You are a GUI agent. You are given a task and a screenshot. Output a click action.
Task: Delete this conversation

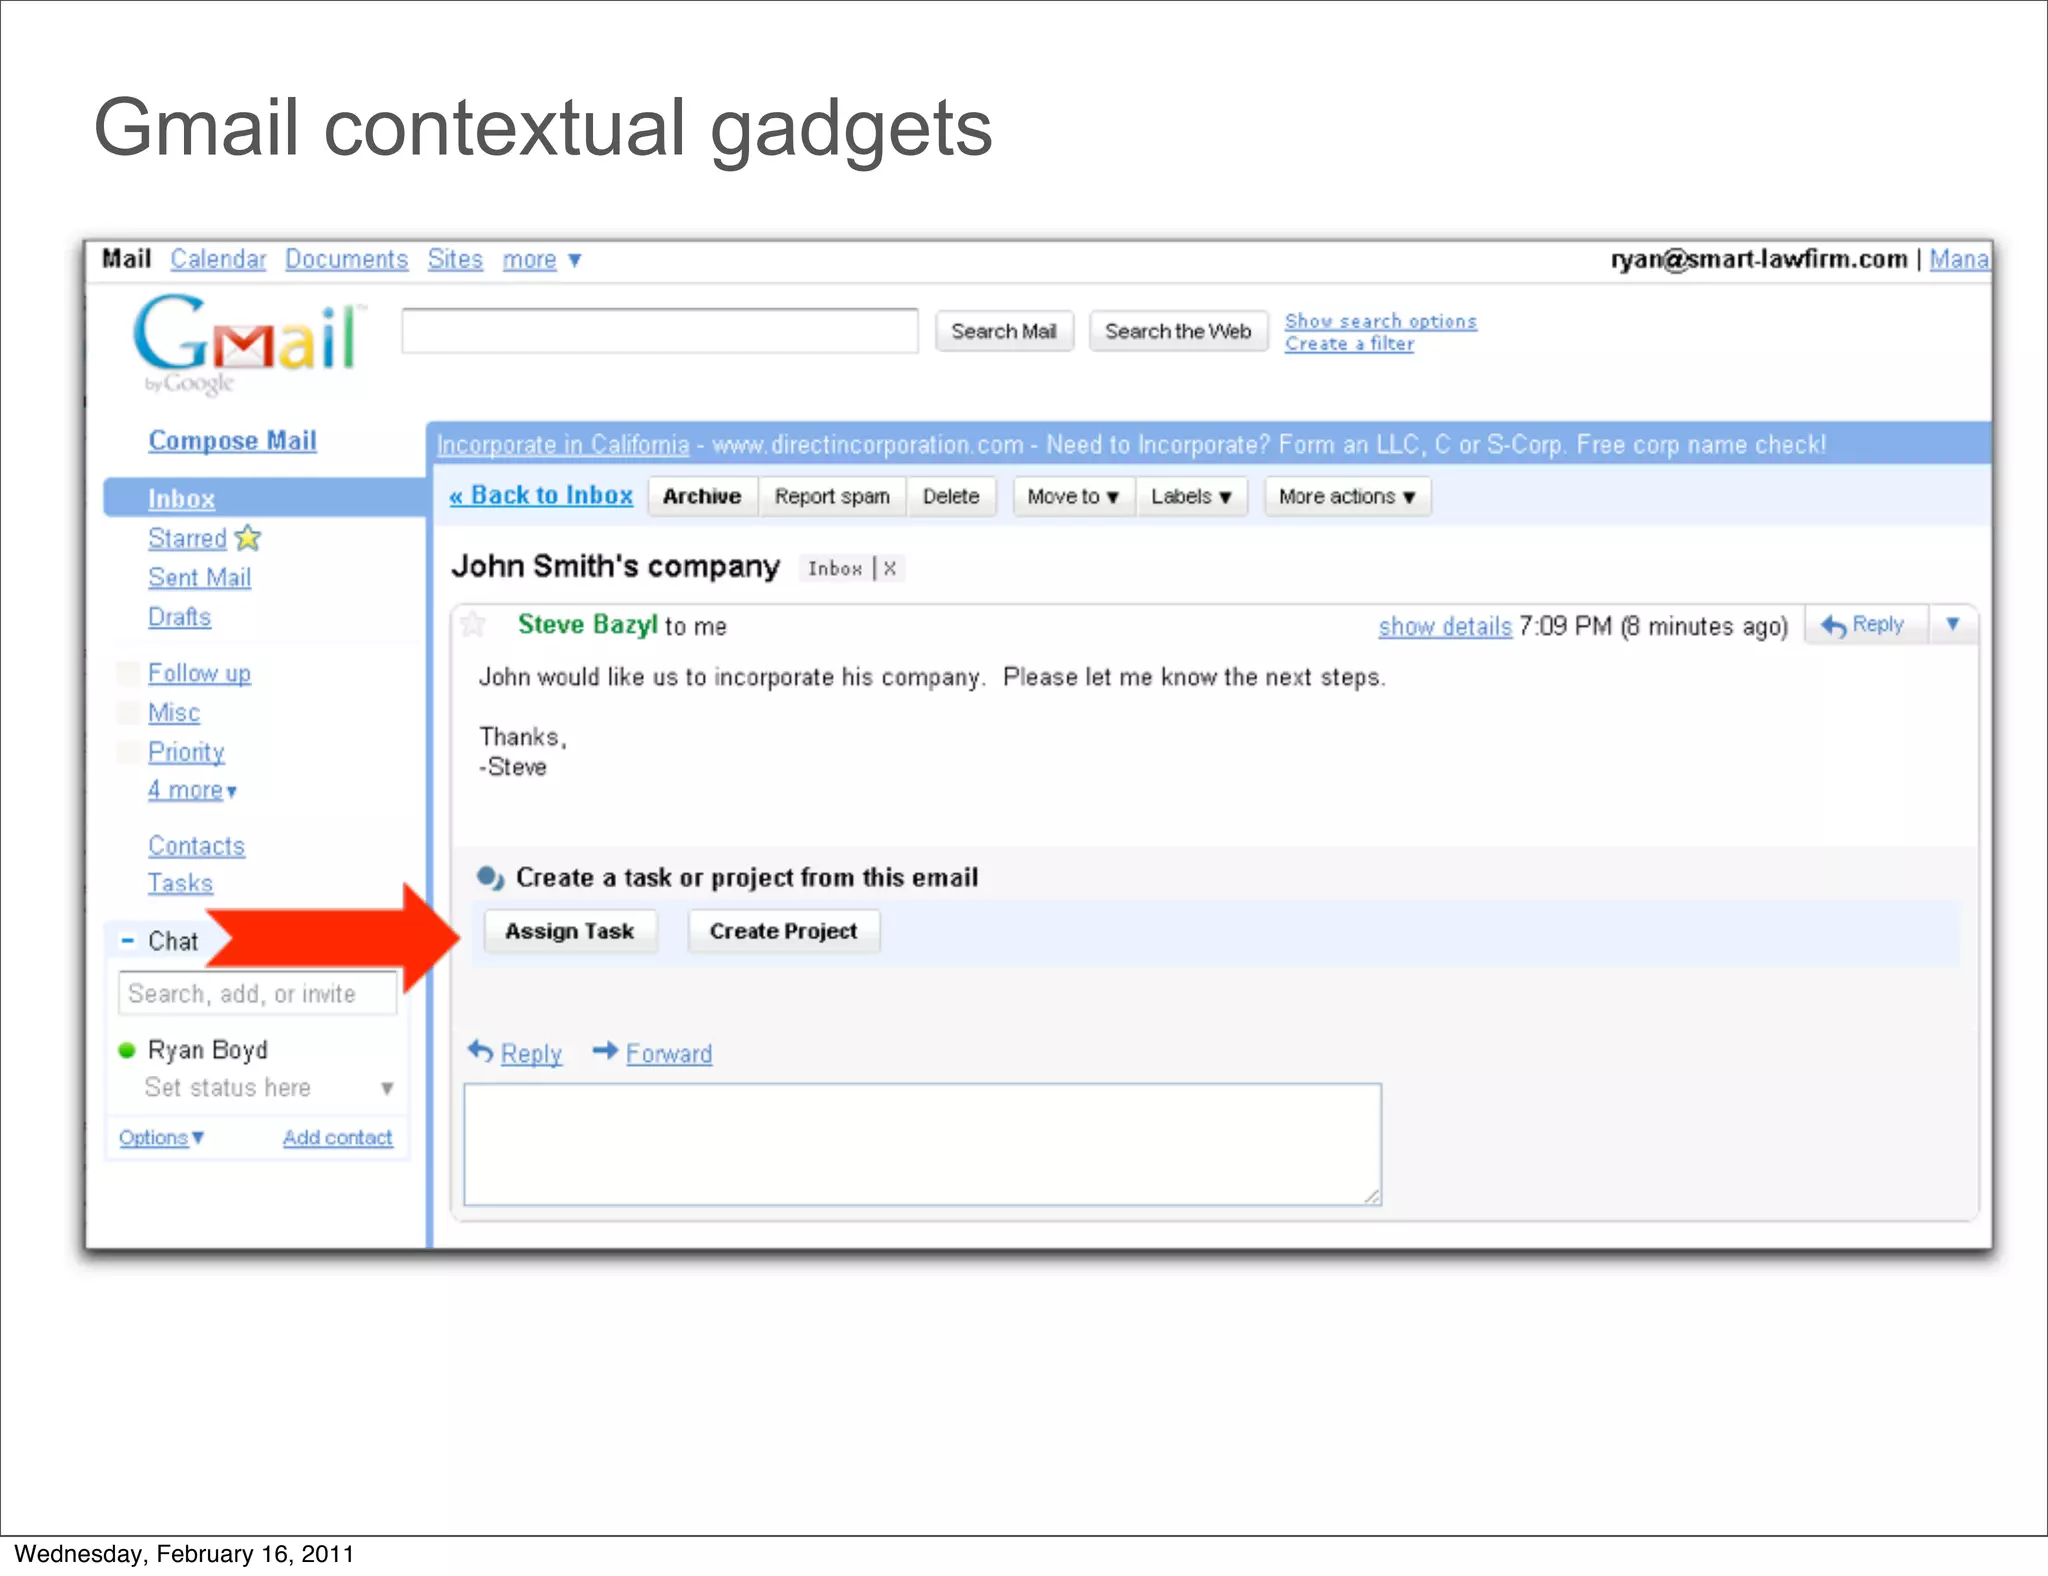point(951,497)
